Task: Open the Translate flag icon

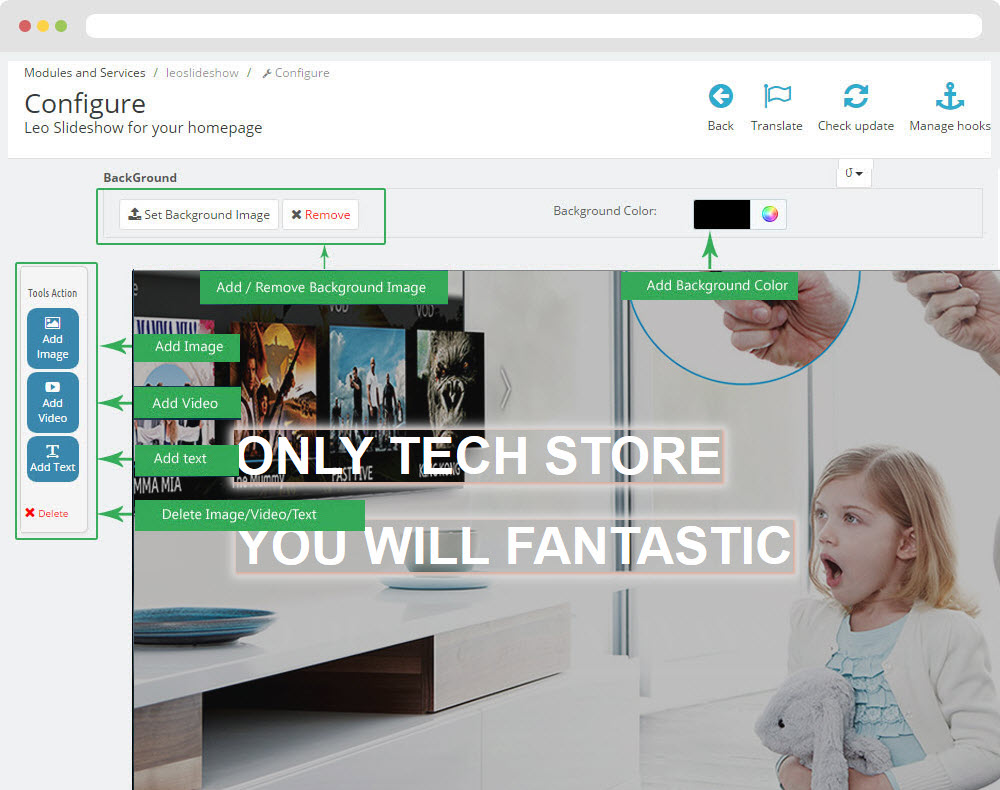Action: 777,97
